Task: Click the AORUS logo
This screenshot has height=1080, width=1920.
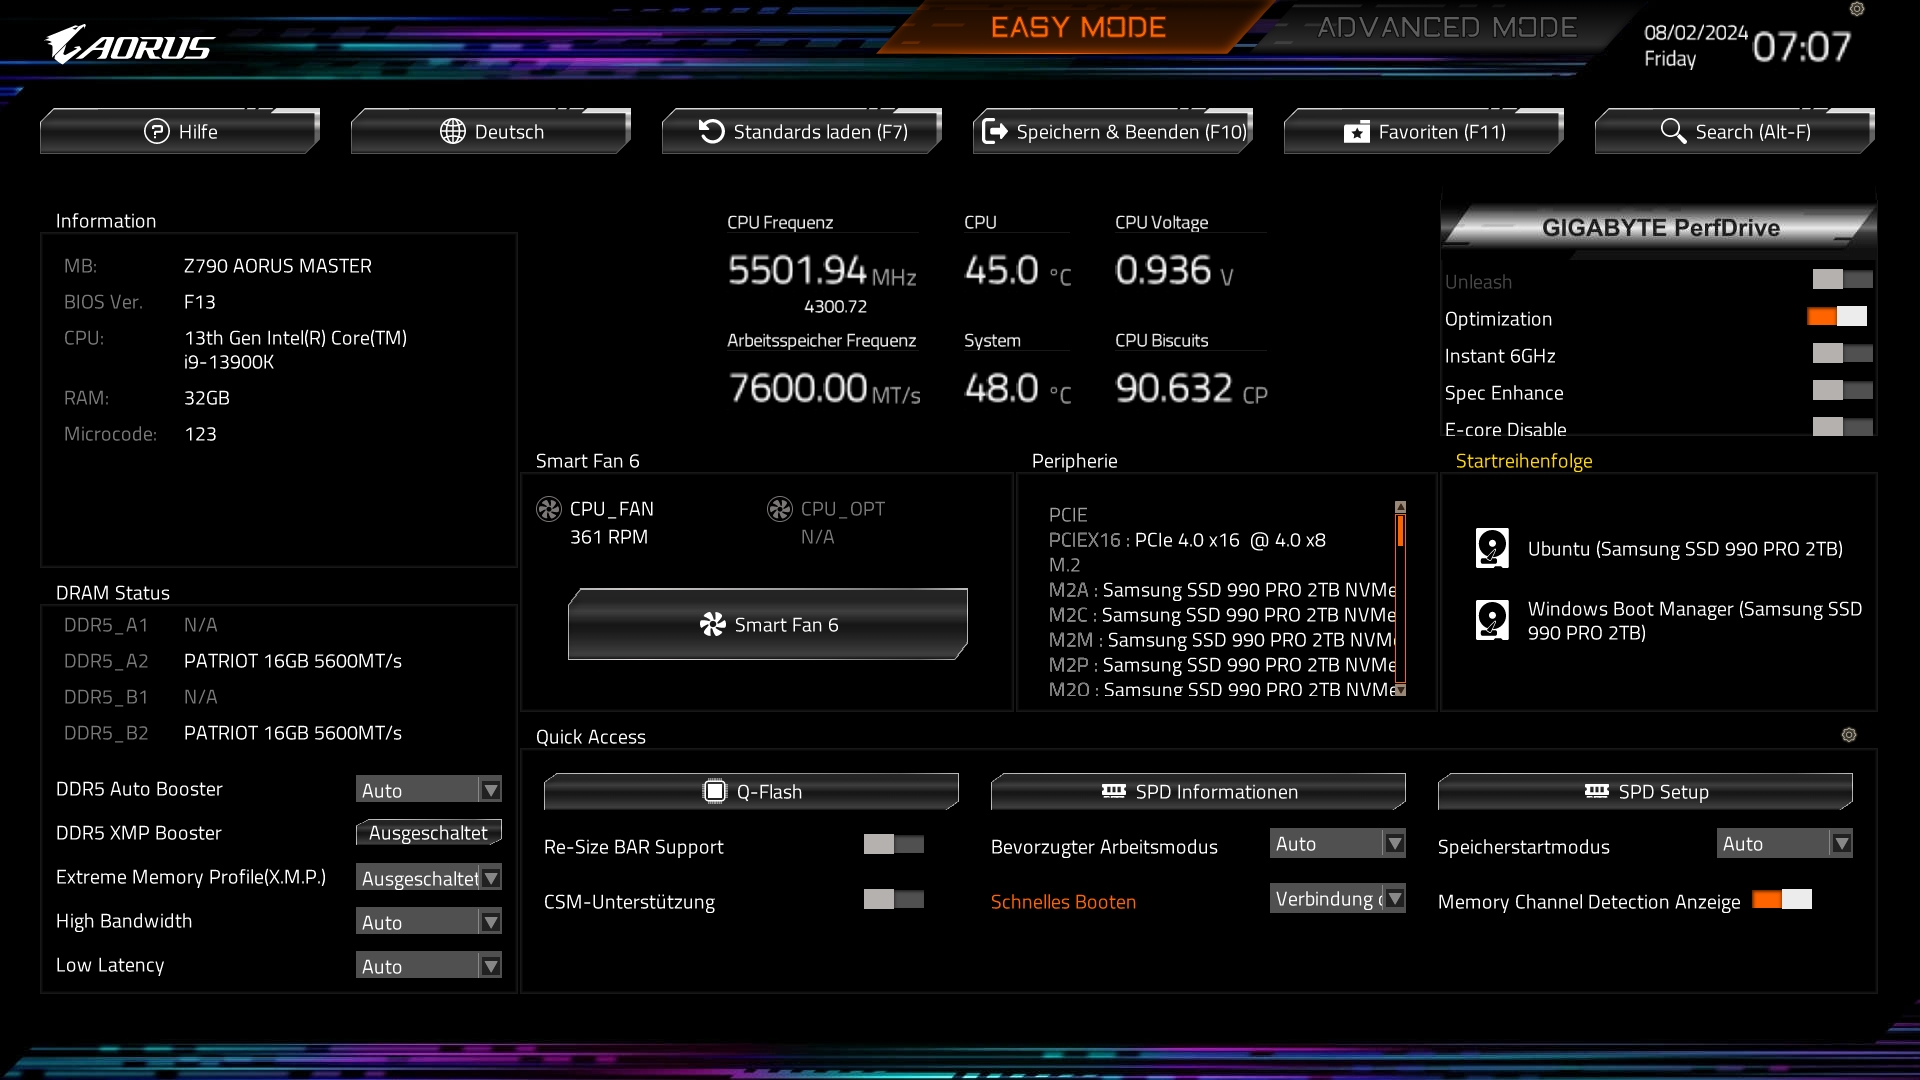Action: (130, 46)
